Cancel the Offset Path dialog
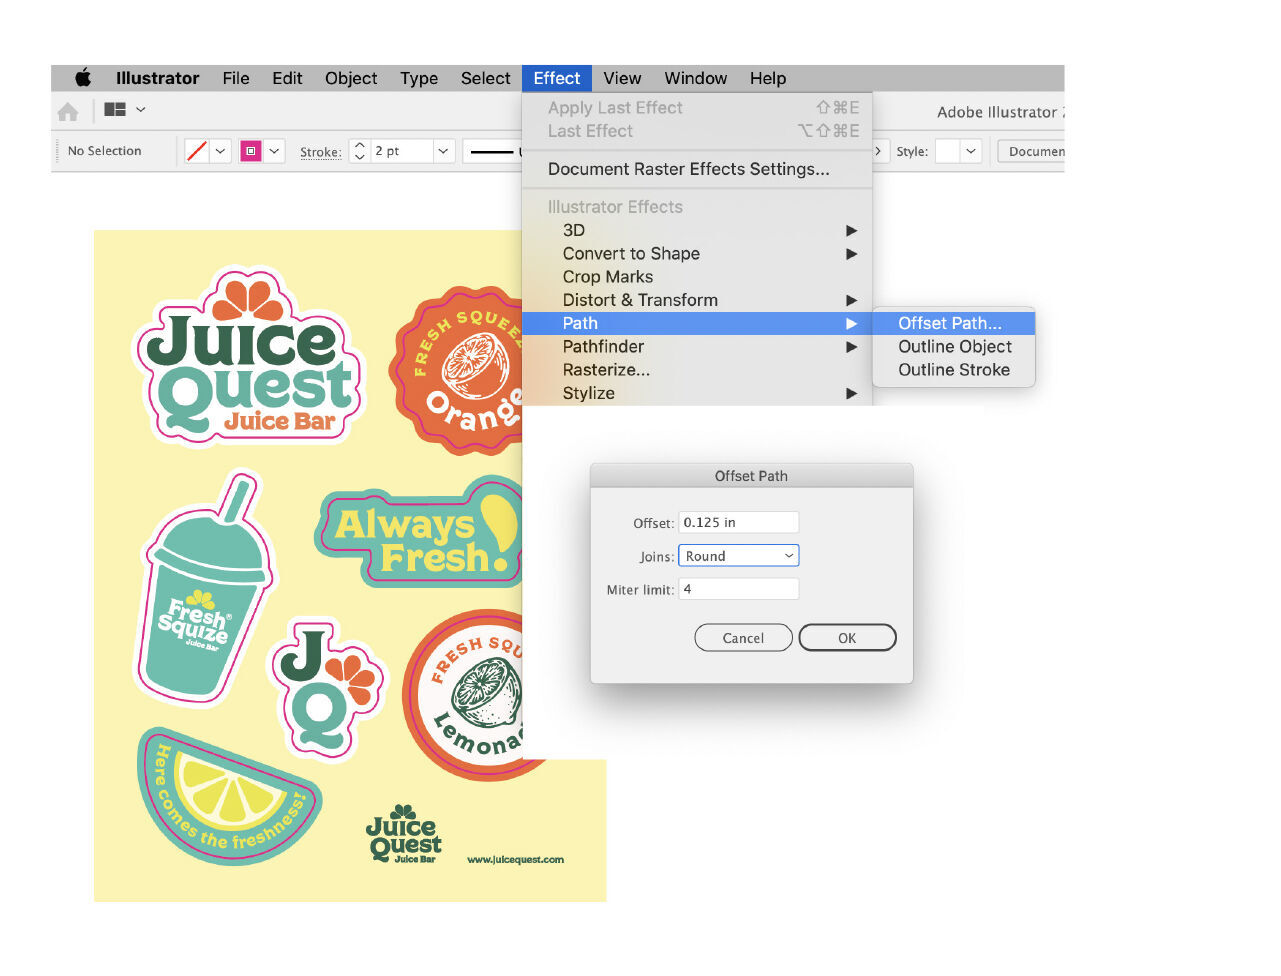Screen dimensions: 1281x976 pos(743,638)
